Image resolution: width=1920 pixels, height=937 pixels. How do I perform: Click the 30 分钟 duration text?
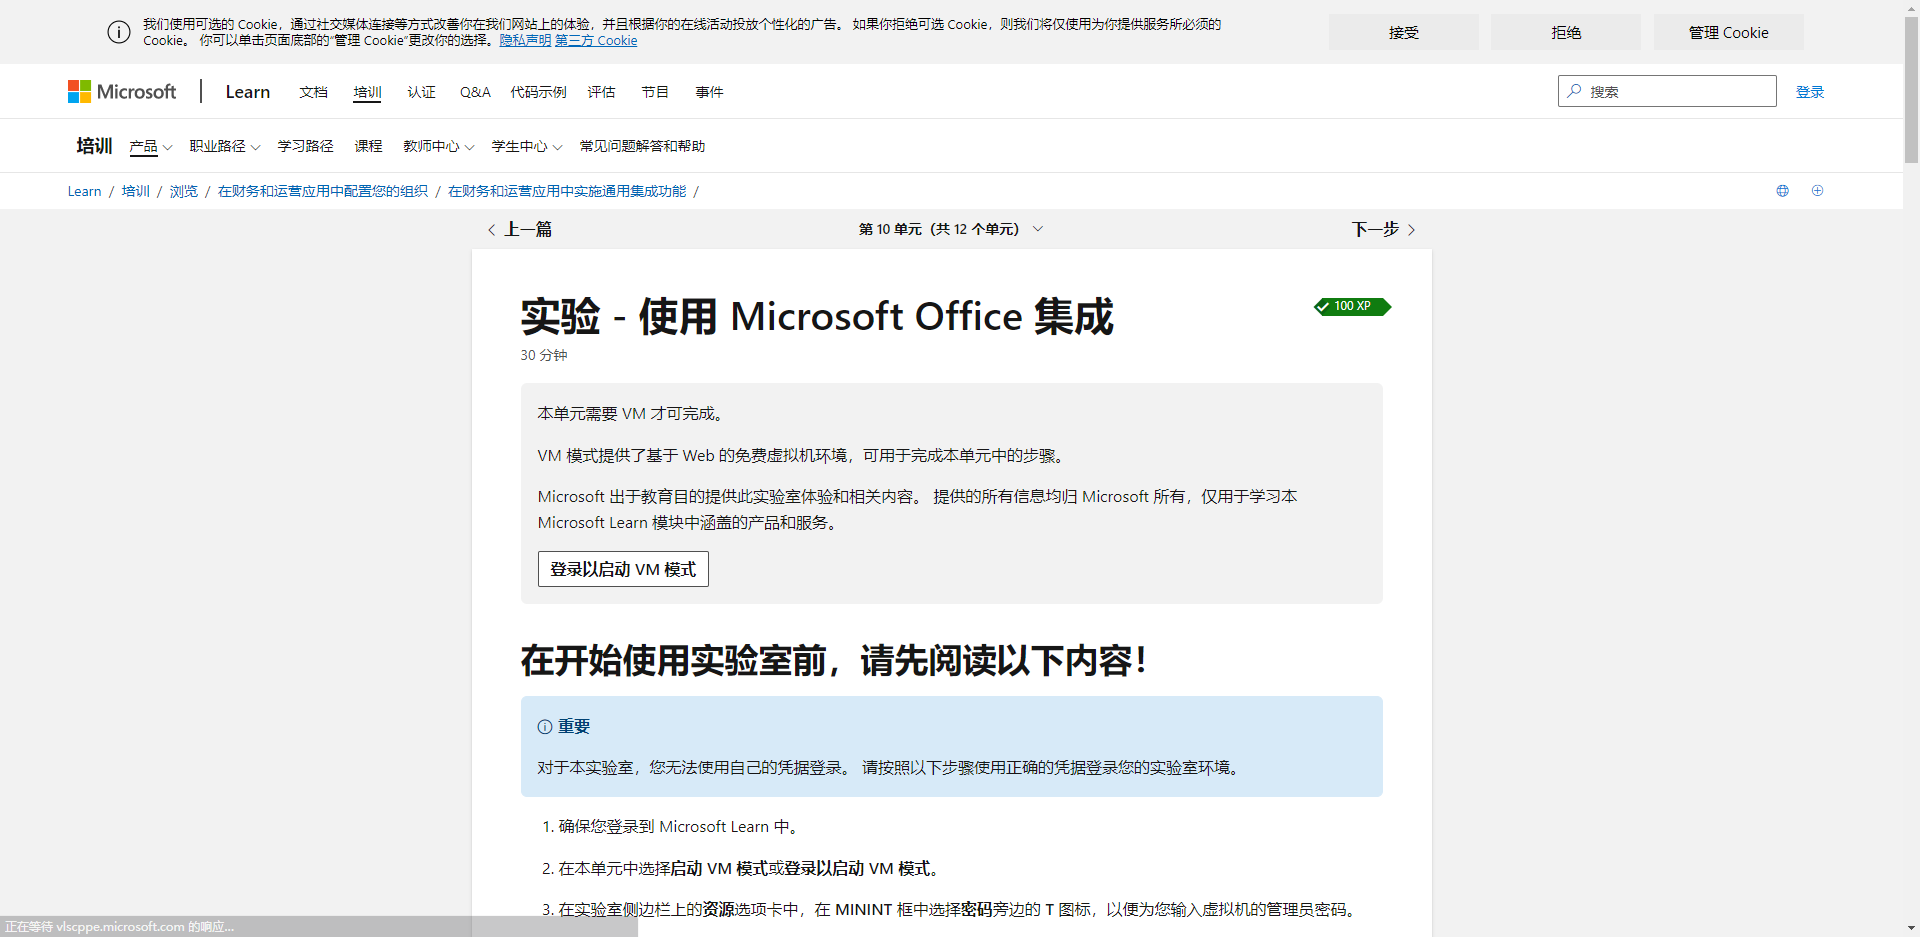pyautogui.click(x=543, y=355)
